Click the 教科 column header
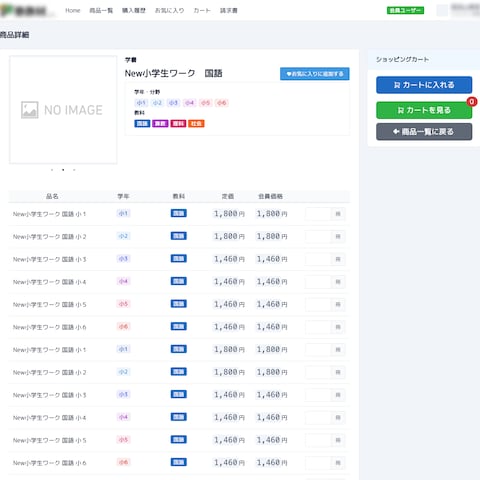Viewport: 480px width, 480px height. click(x=179, y=196)
